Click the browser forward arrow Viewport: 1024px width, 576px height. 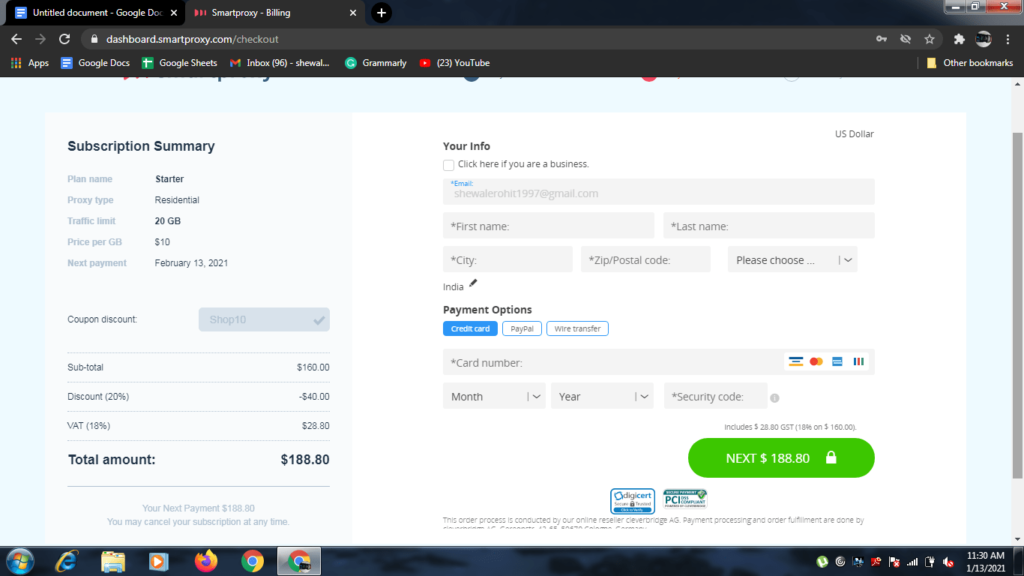(40, 39)
